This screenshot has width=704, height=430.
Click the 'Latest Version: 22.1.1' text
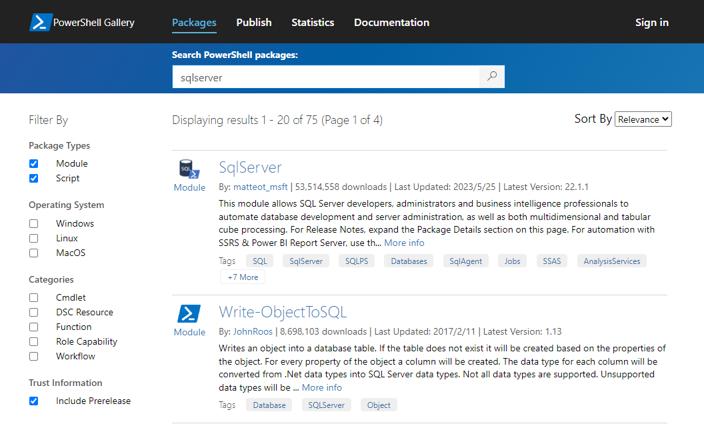(x=546, y=187)
